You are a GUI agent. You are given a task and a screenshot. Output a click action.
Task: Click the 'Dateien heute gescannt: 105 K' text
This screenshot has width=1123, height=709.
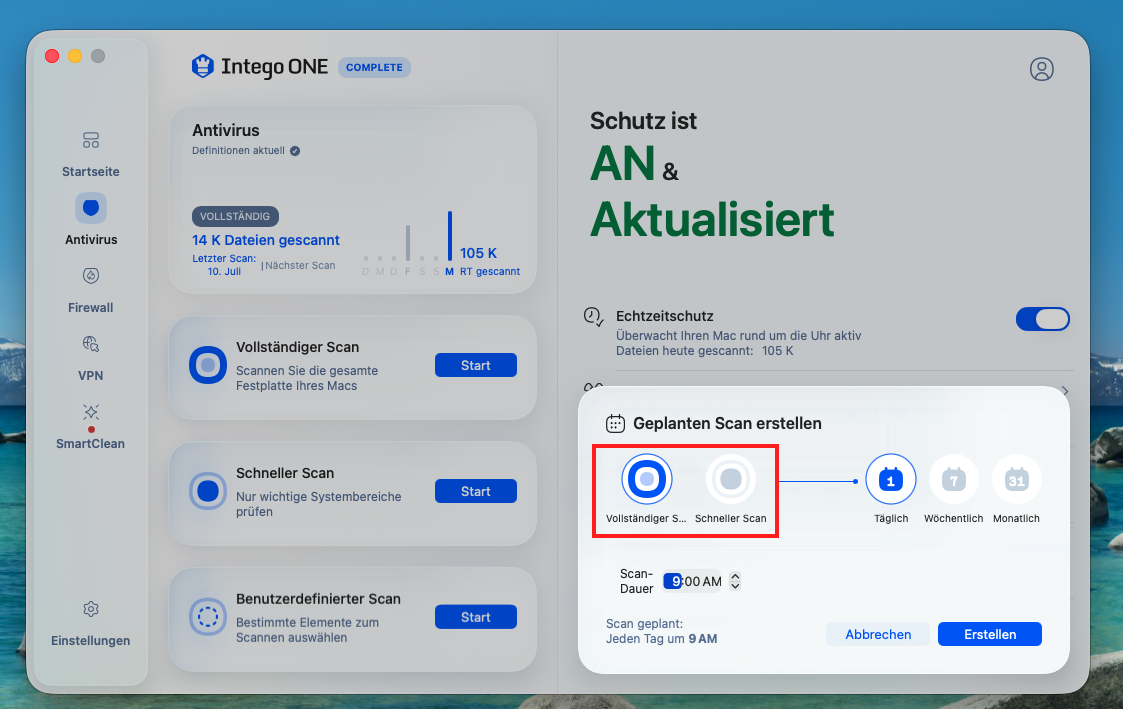click(x=705, y=351)
